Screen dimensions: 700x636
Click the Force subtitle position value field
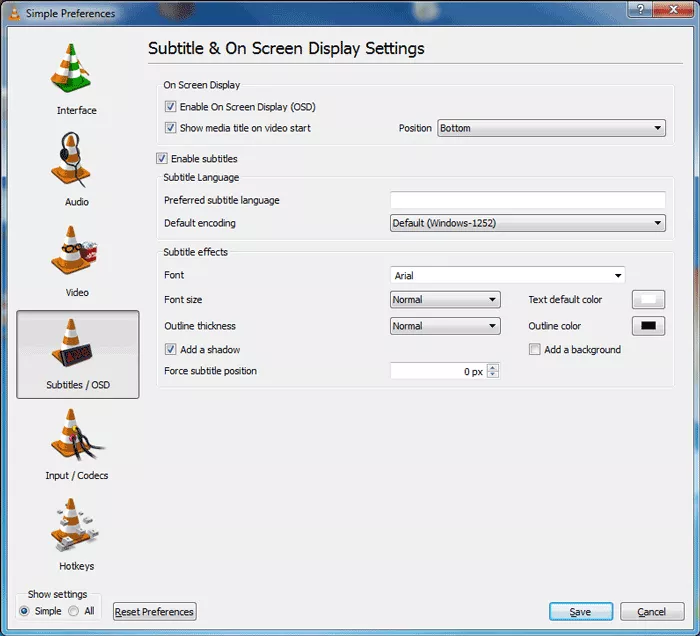(x=438, y=371)
